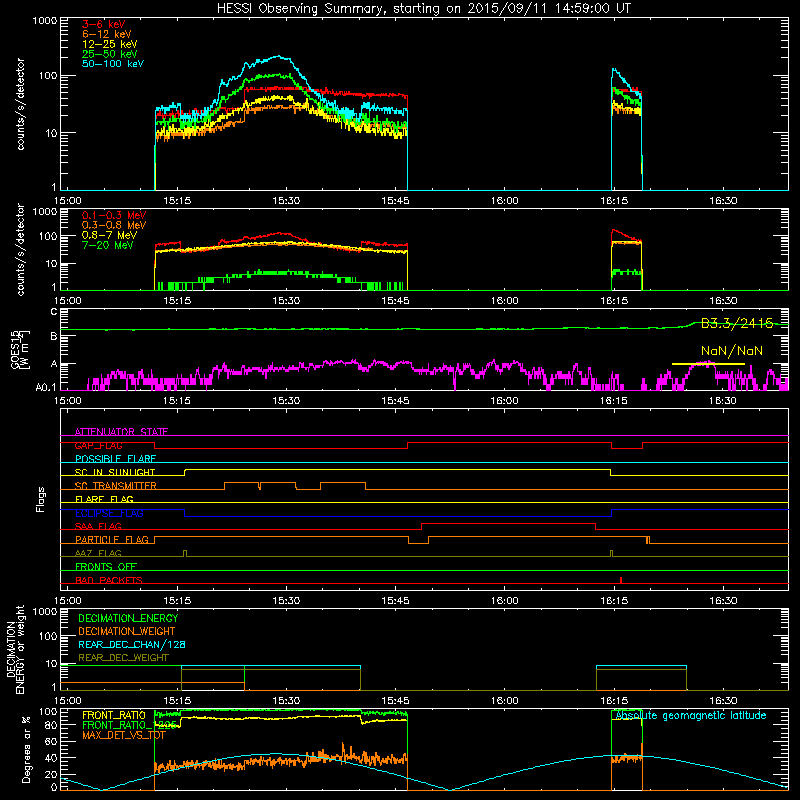Click the "0.3-0.8 MeV" legend label
This screenshot has width=800, height=800.
click(114, 225)
